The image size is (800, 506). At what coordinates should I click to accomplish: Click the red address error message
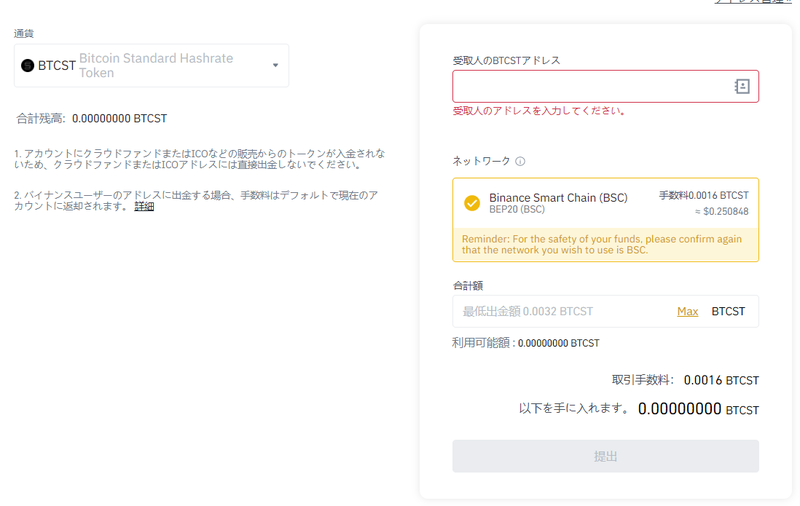pos(539,111)
